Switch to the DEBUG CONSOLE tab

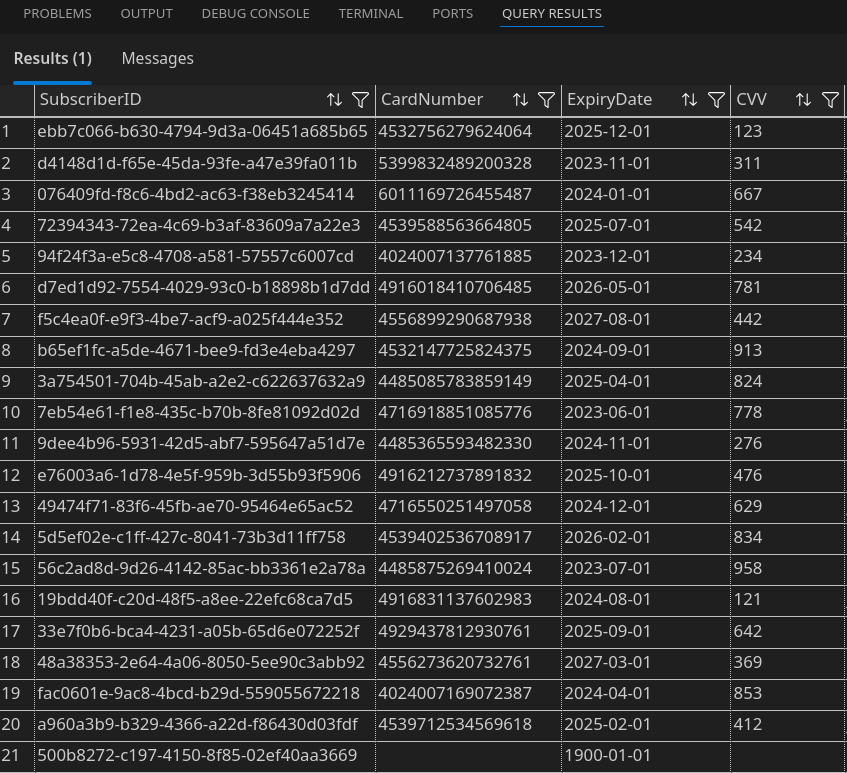[255, 14]
